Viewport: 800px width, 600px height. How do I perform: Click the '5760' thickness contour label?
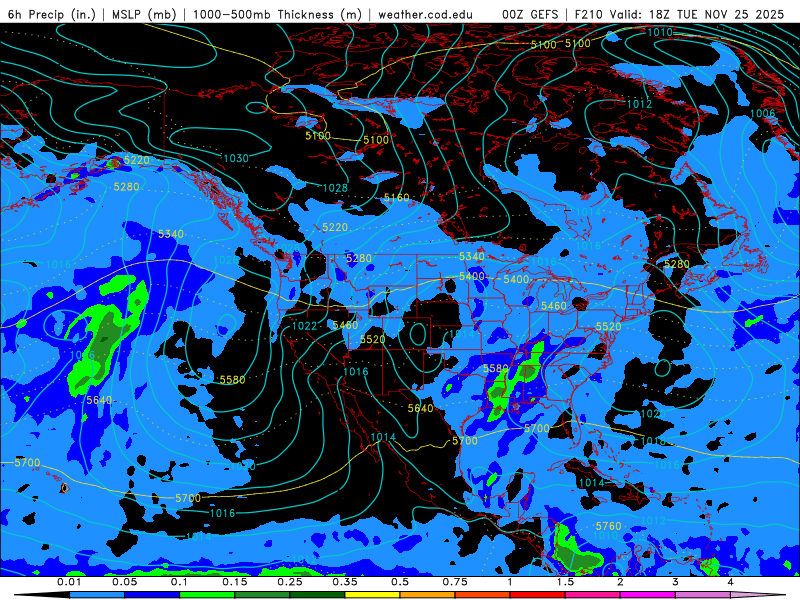[609, 526]
